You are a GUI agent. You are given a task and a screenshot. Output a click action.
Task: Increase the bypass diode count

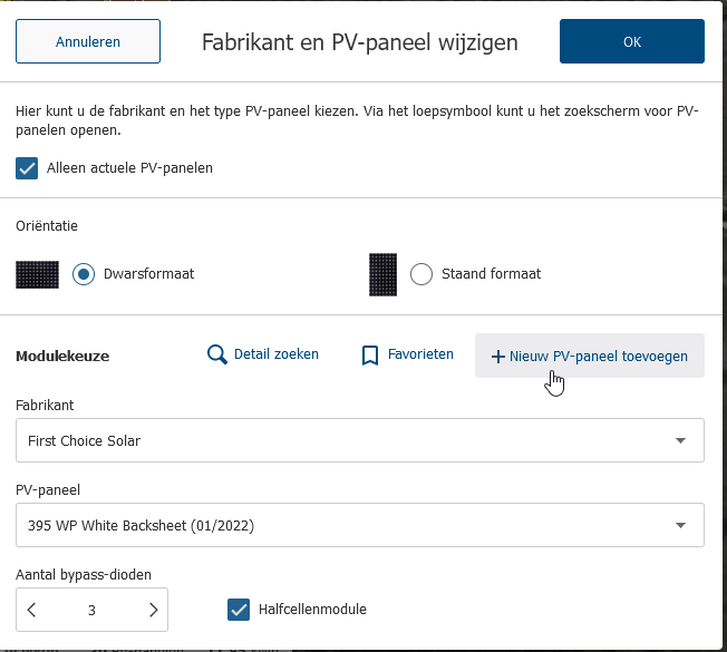(153, 610)
